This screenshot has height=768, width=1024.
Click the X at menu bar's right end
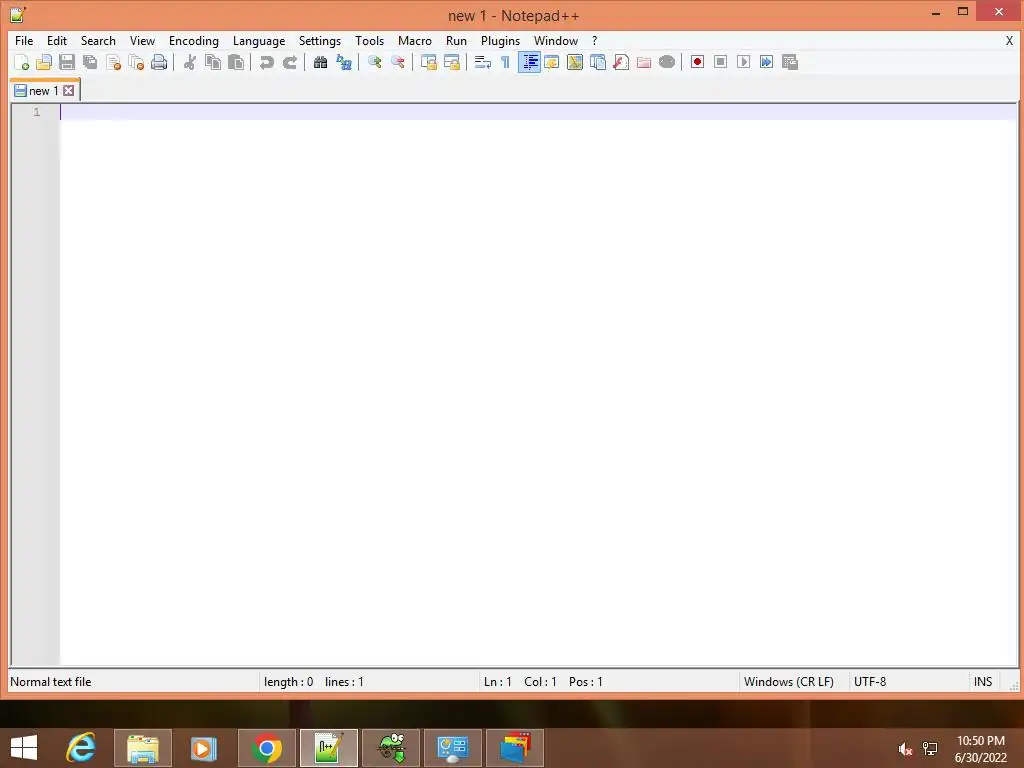[x=1010, y=40]
